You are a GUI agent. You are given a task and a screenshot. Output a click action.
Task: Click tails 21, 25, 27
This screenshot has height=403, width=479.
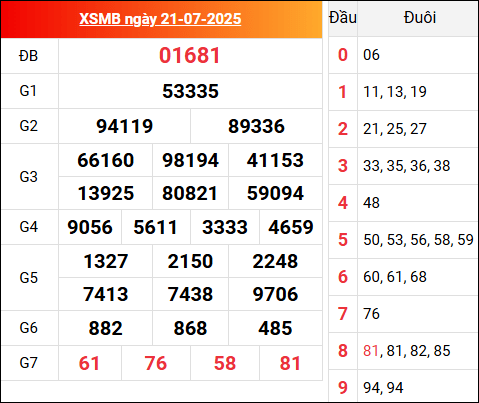tap(395, 129)
